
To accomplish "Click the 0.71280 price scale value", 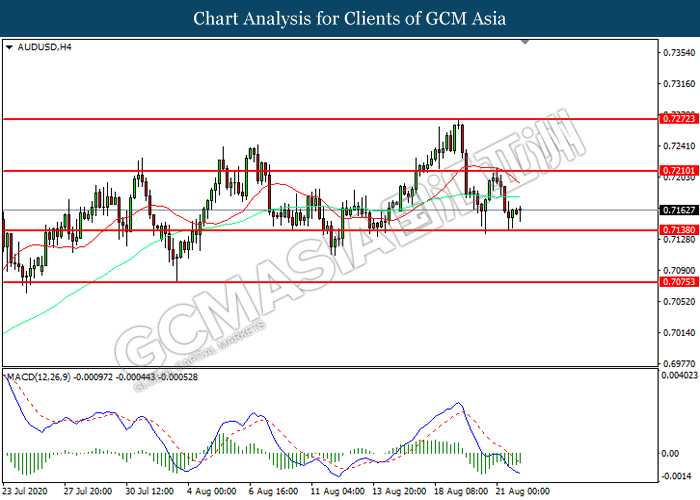I will click(679, 240).
